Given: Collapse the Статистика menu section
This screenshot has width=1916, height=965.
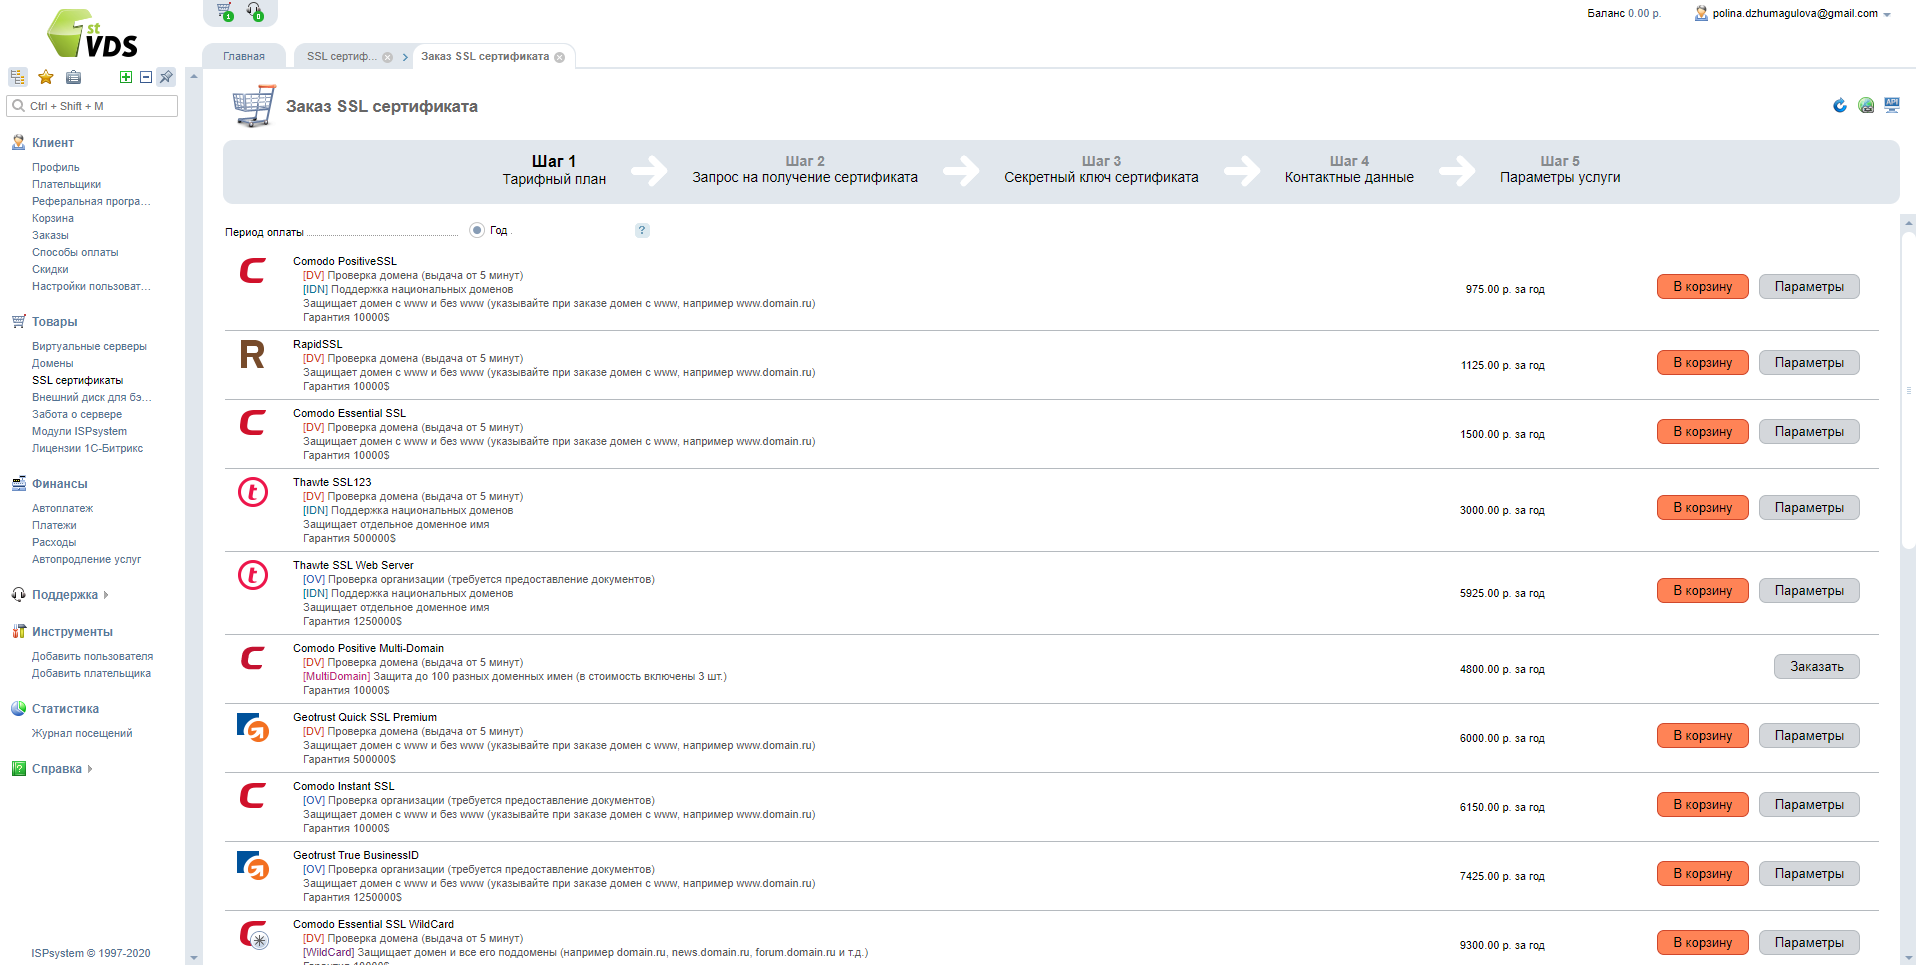Looking at the screenshot, I should coord(65,709).
